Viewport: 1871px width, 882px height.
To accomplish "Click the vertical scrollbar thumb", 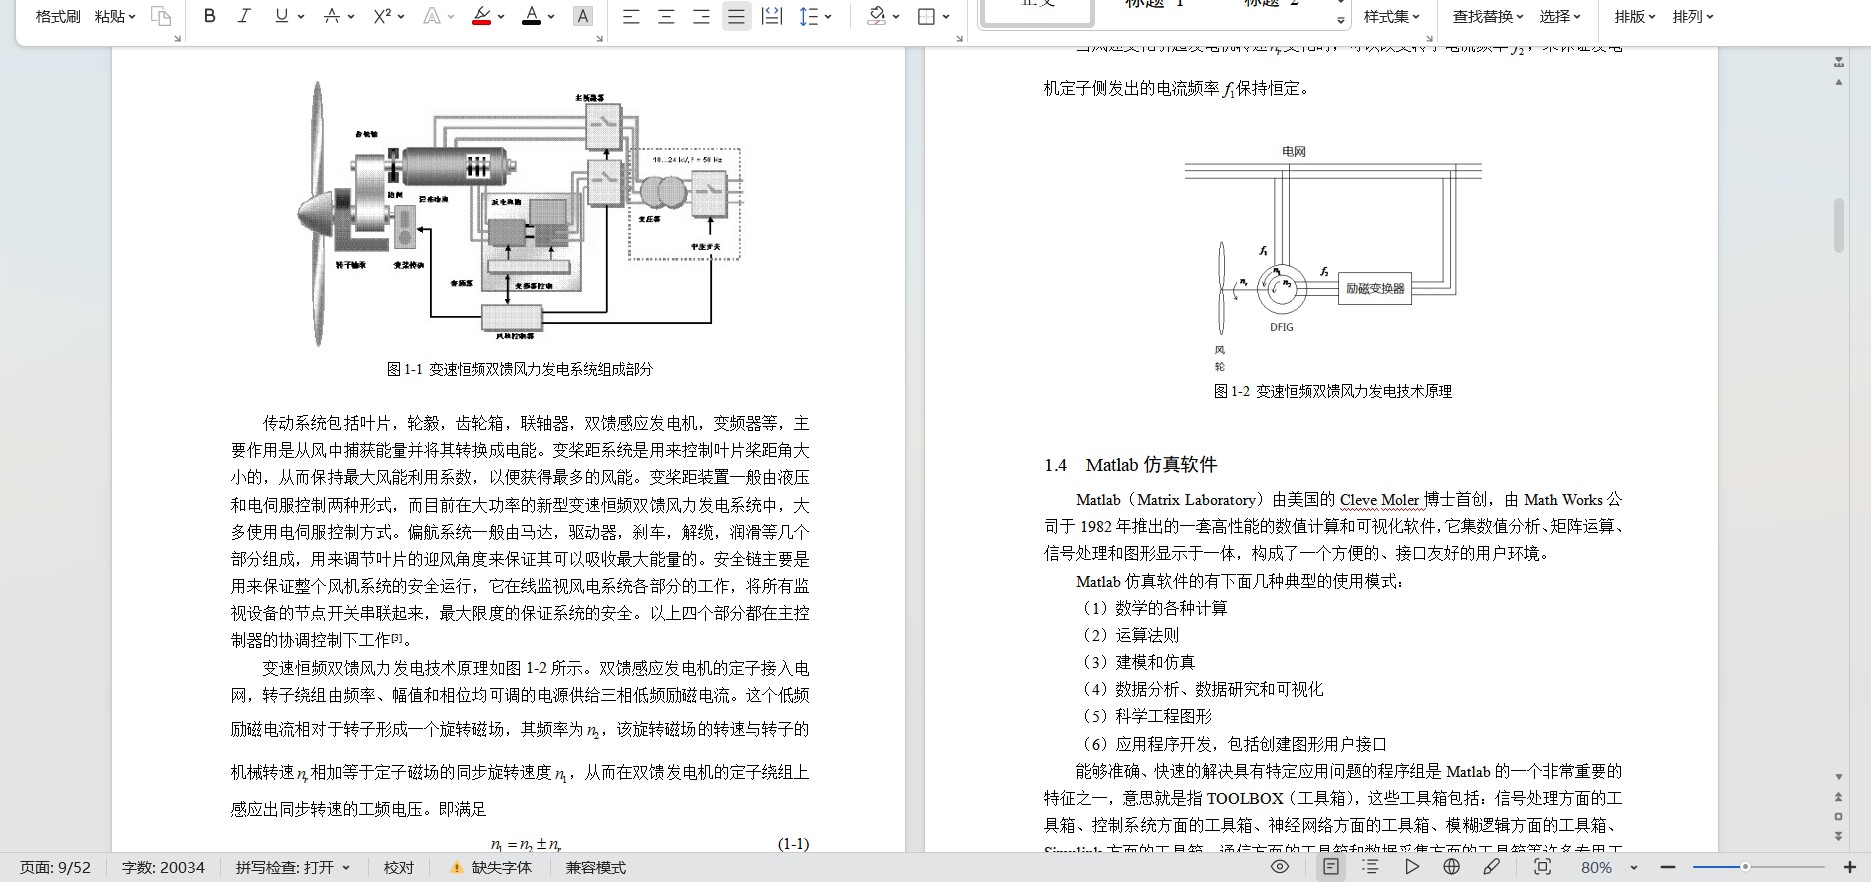I will pyautogui.click(x=1839, y=225).
